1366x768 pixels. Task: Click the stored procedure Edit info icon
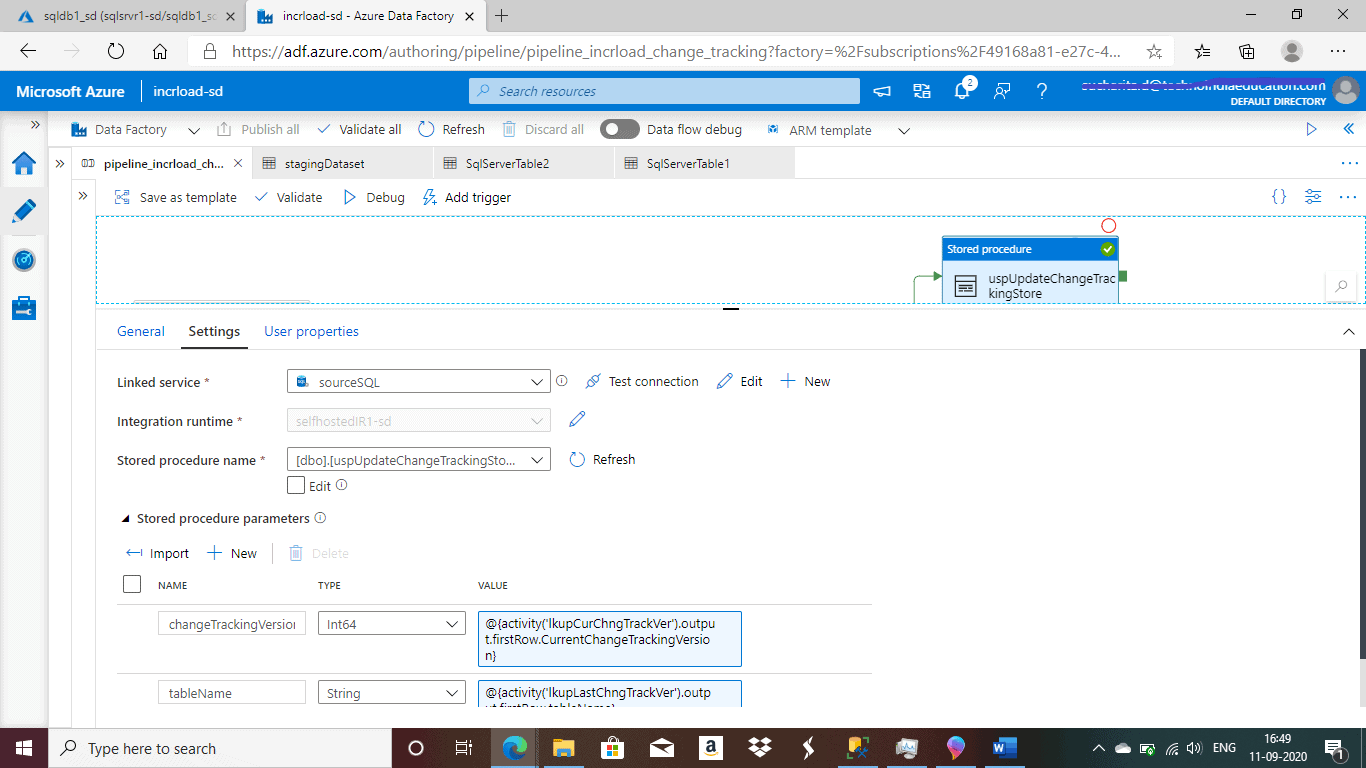click(342, 485)
